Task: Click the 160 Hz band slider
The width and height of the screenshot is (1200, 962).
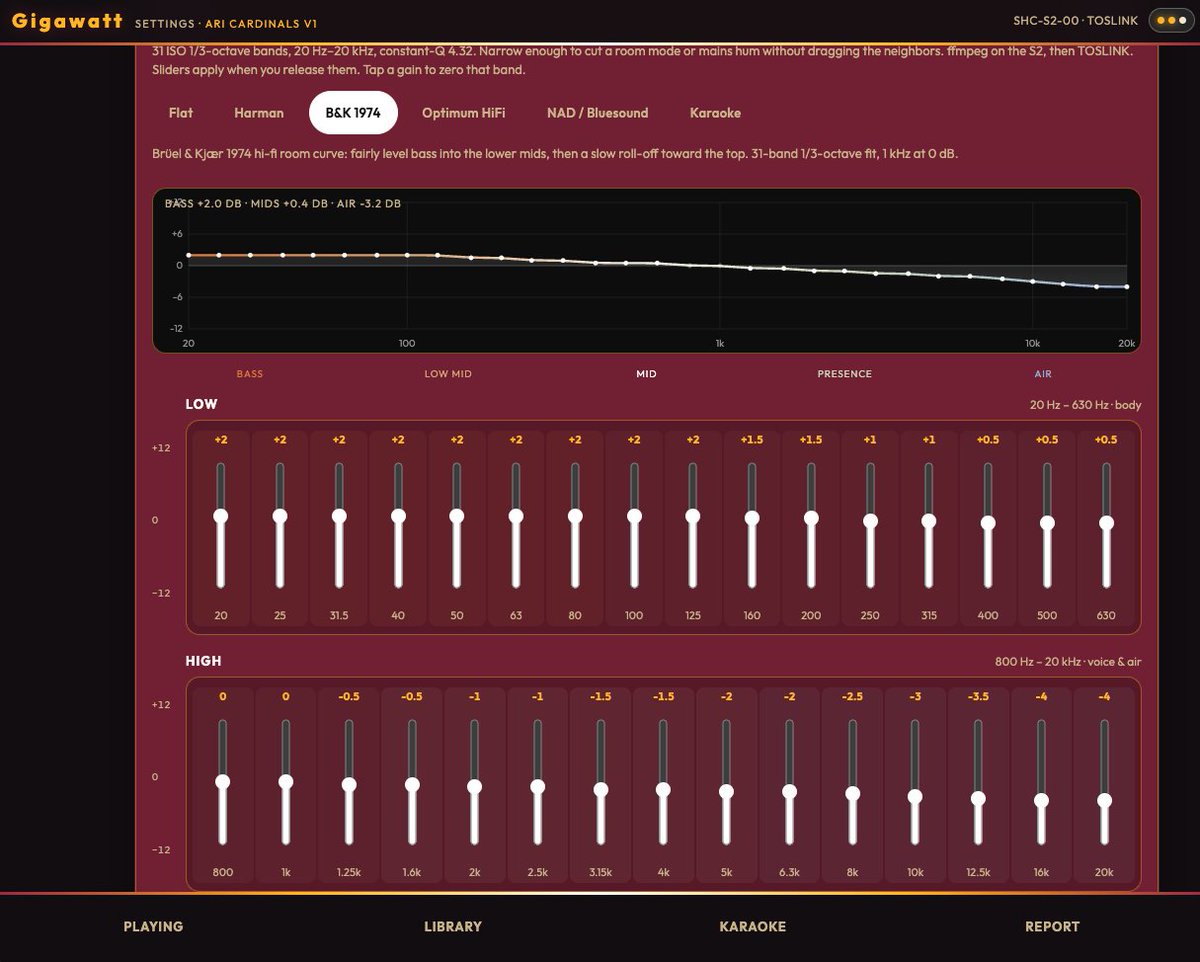Action: [752, 526]
